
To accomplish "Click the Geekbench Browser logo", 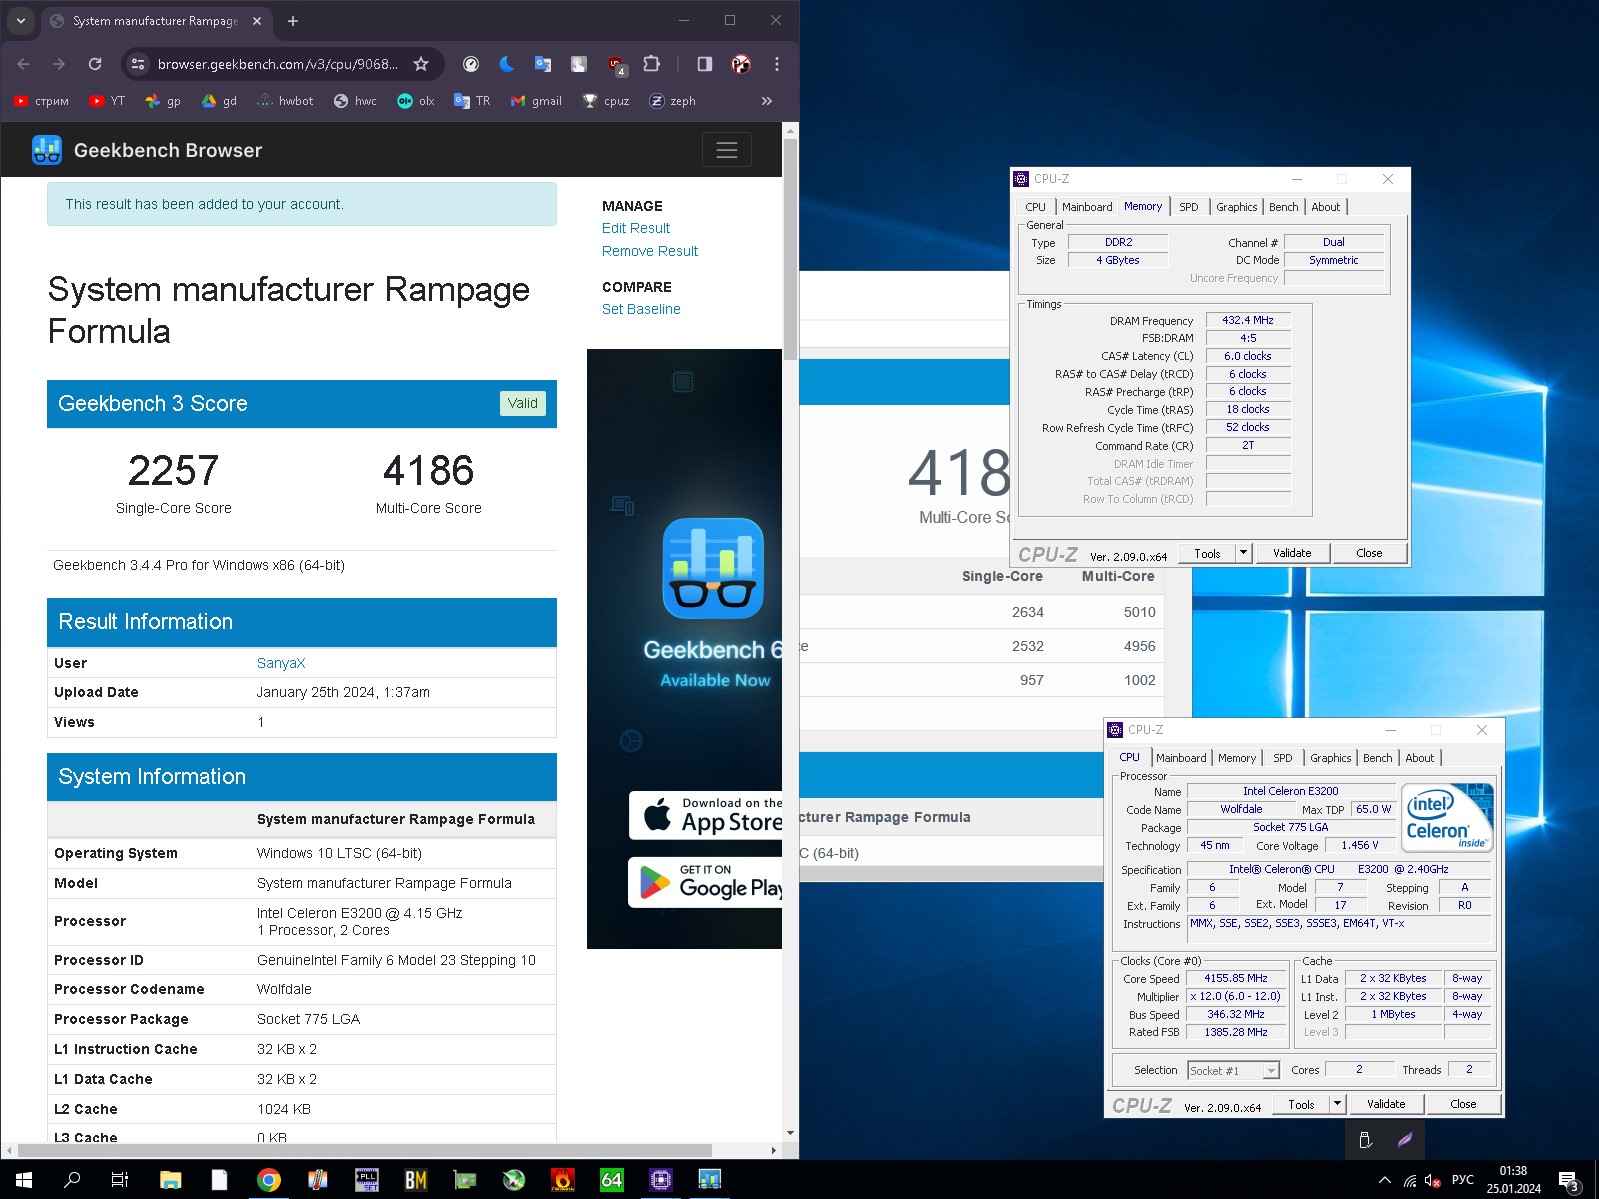I will [x=147, y=150].
